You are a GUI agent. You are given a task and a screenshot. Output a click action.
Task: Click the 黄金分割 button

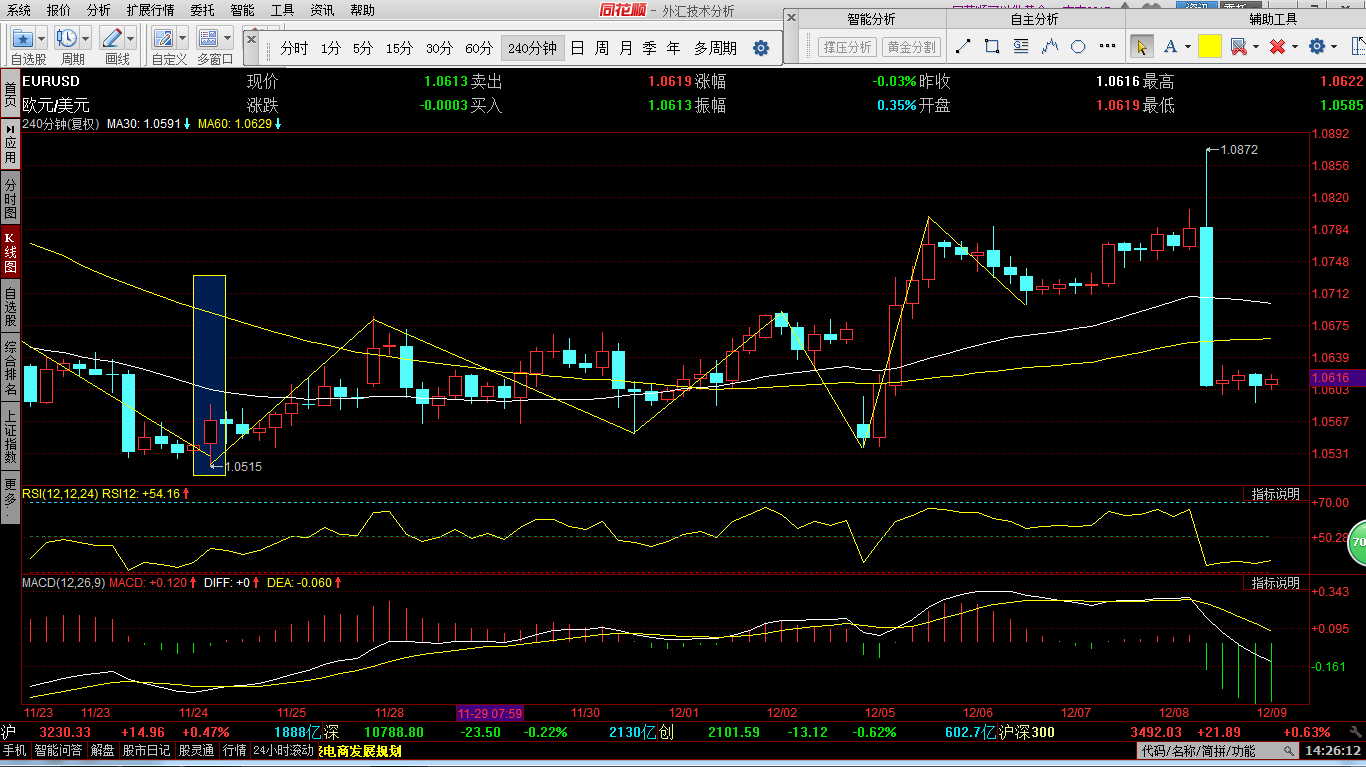(x=912, y=47)
